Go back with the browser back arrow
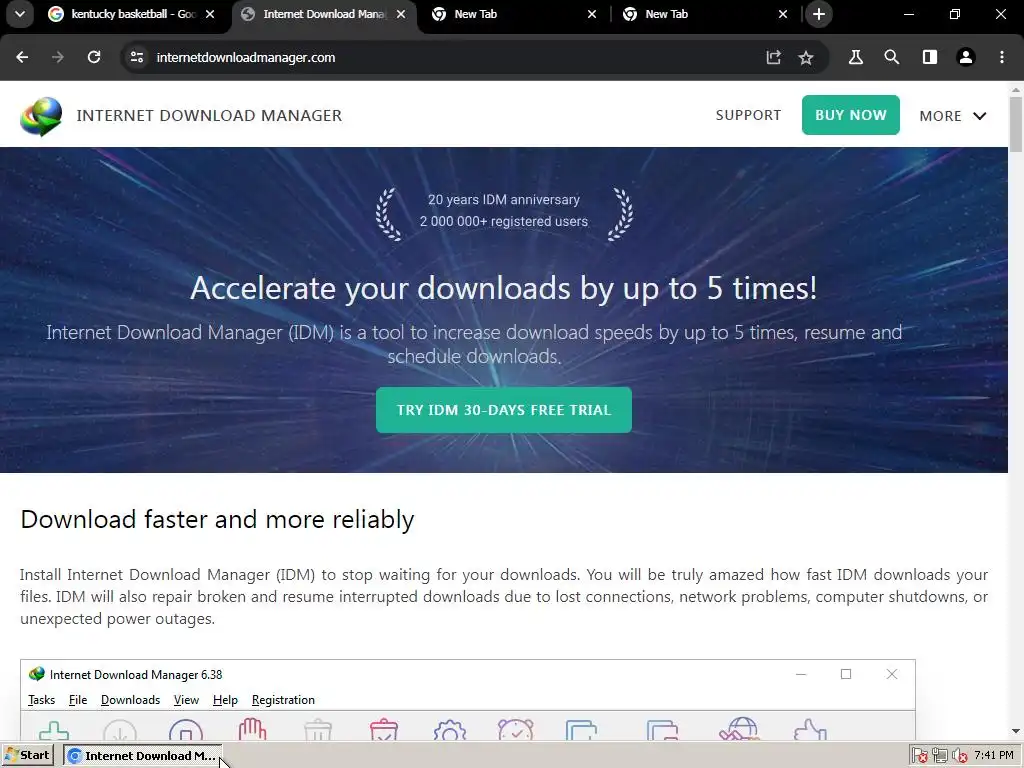This screenshot has width=1024, height=768. coord(22,57)
